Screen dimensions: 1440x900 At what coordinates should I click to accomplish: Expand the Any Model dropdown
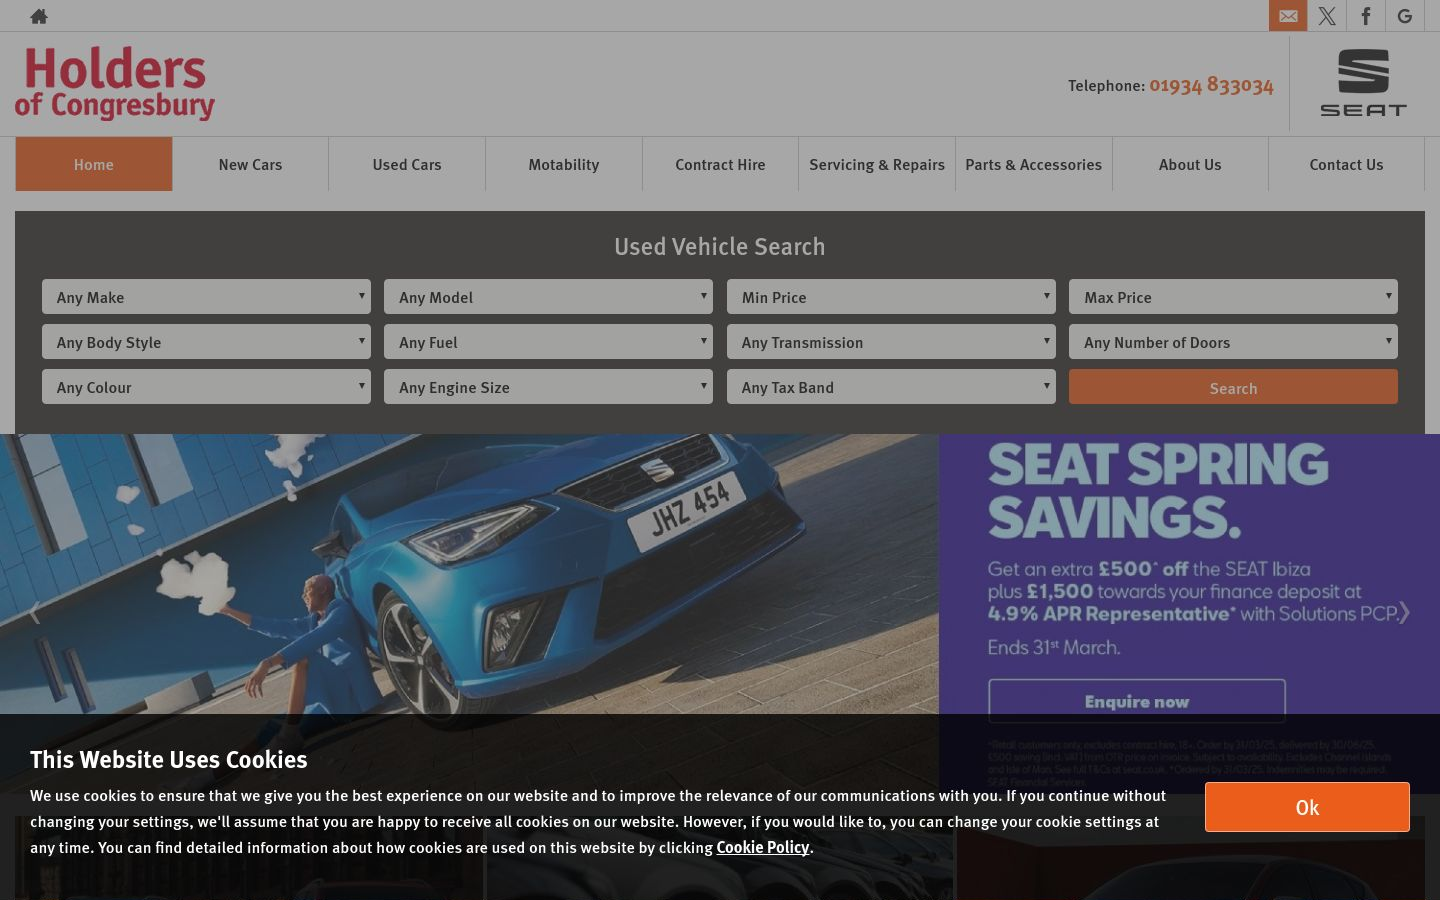(x=548, y=297)
